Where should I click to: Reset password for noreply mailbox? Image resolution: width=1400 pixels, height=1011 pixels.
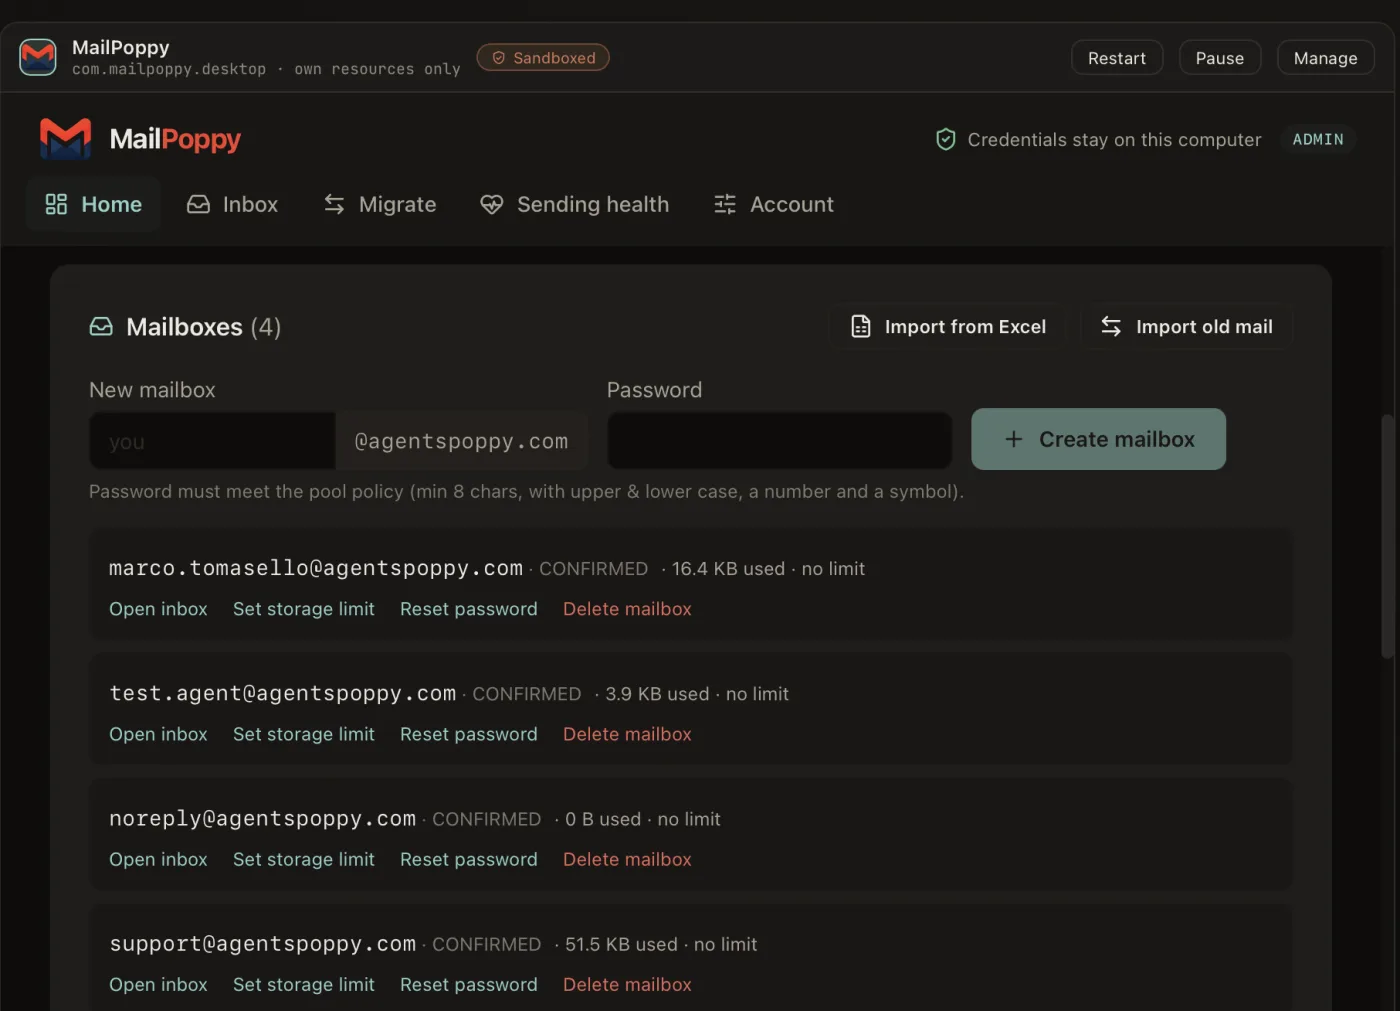coord(468,859)
